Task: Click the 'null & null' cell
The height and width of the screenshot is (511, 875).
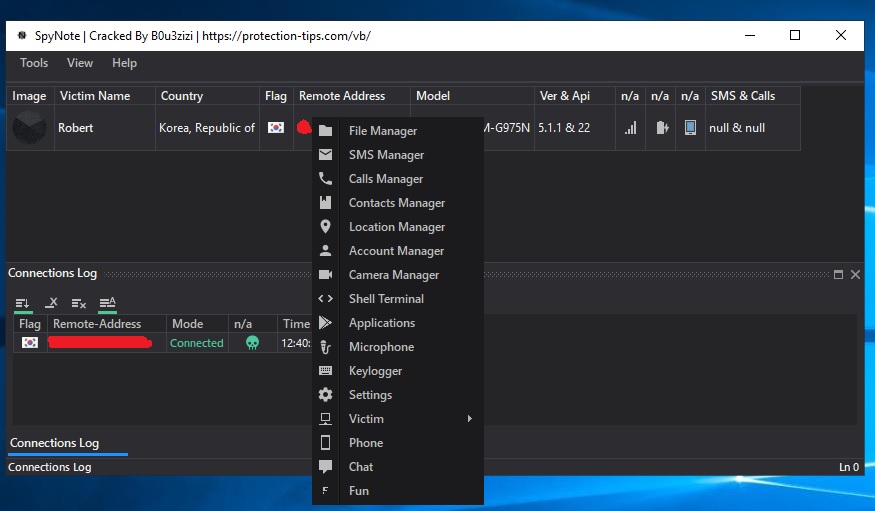Action: click(752, 128)
